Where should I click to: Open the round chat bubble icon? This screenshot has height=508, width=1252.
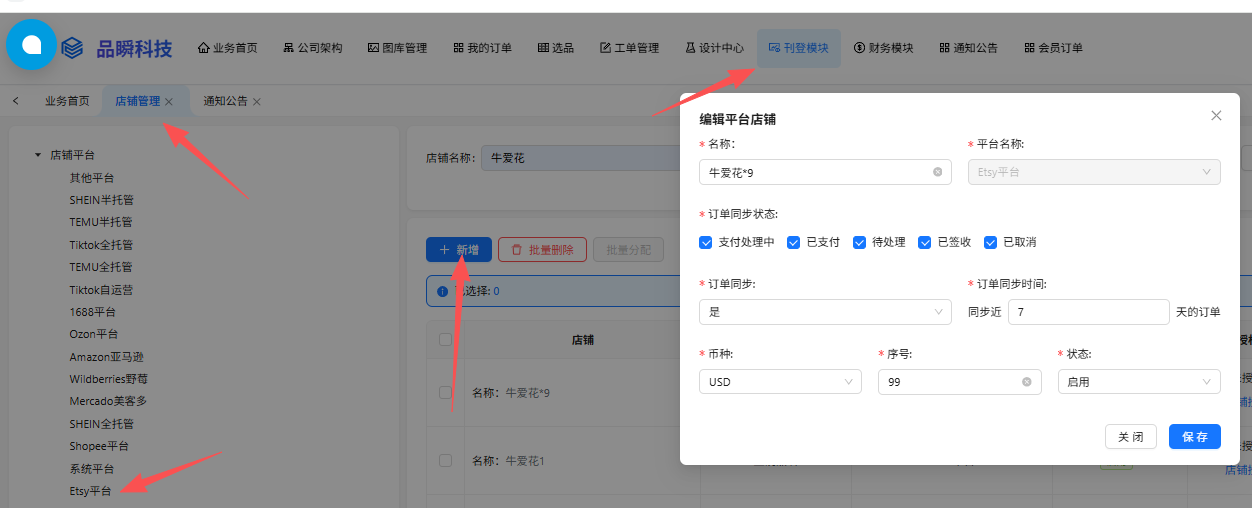click(31, 45)
